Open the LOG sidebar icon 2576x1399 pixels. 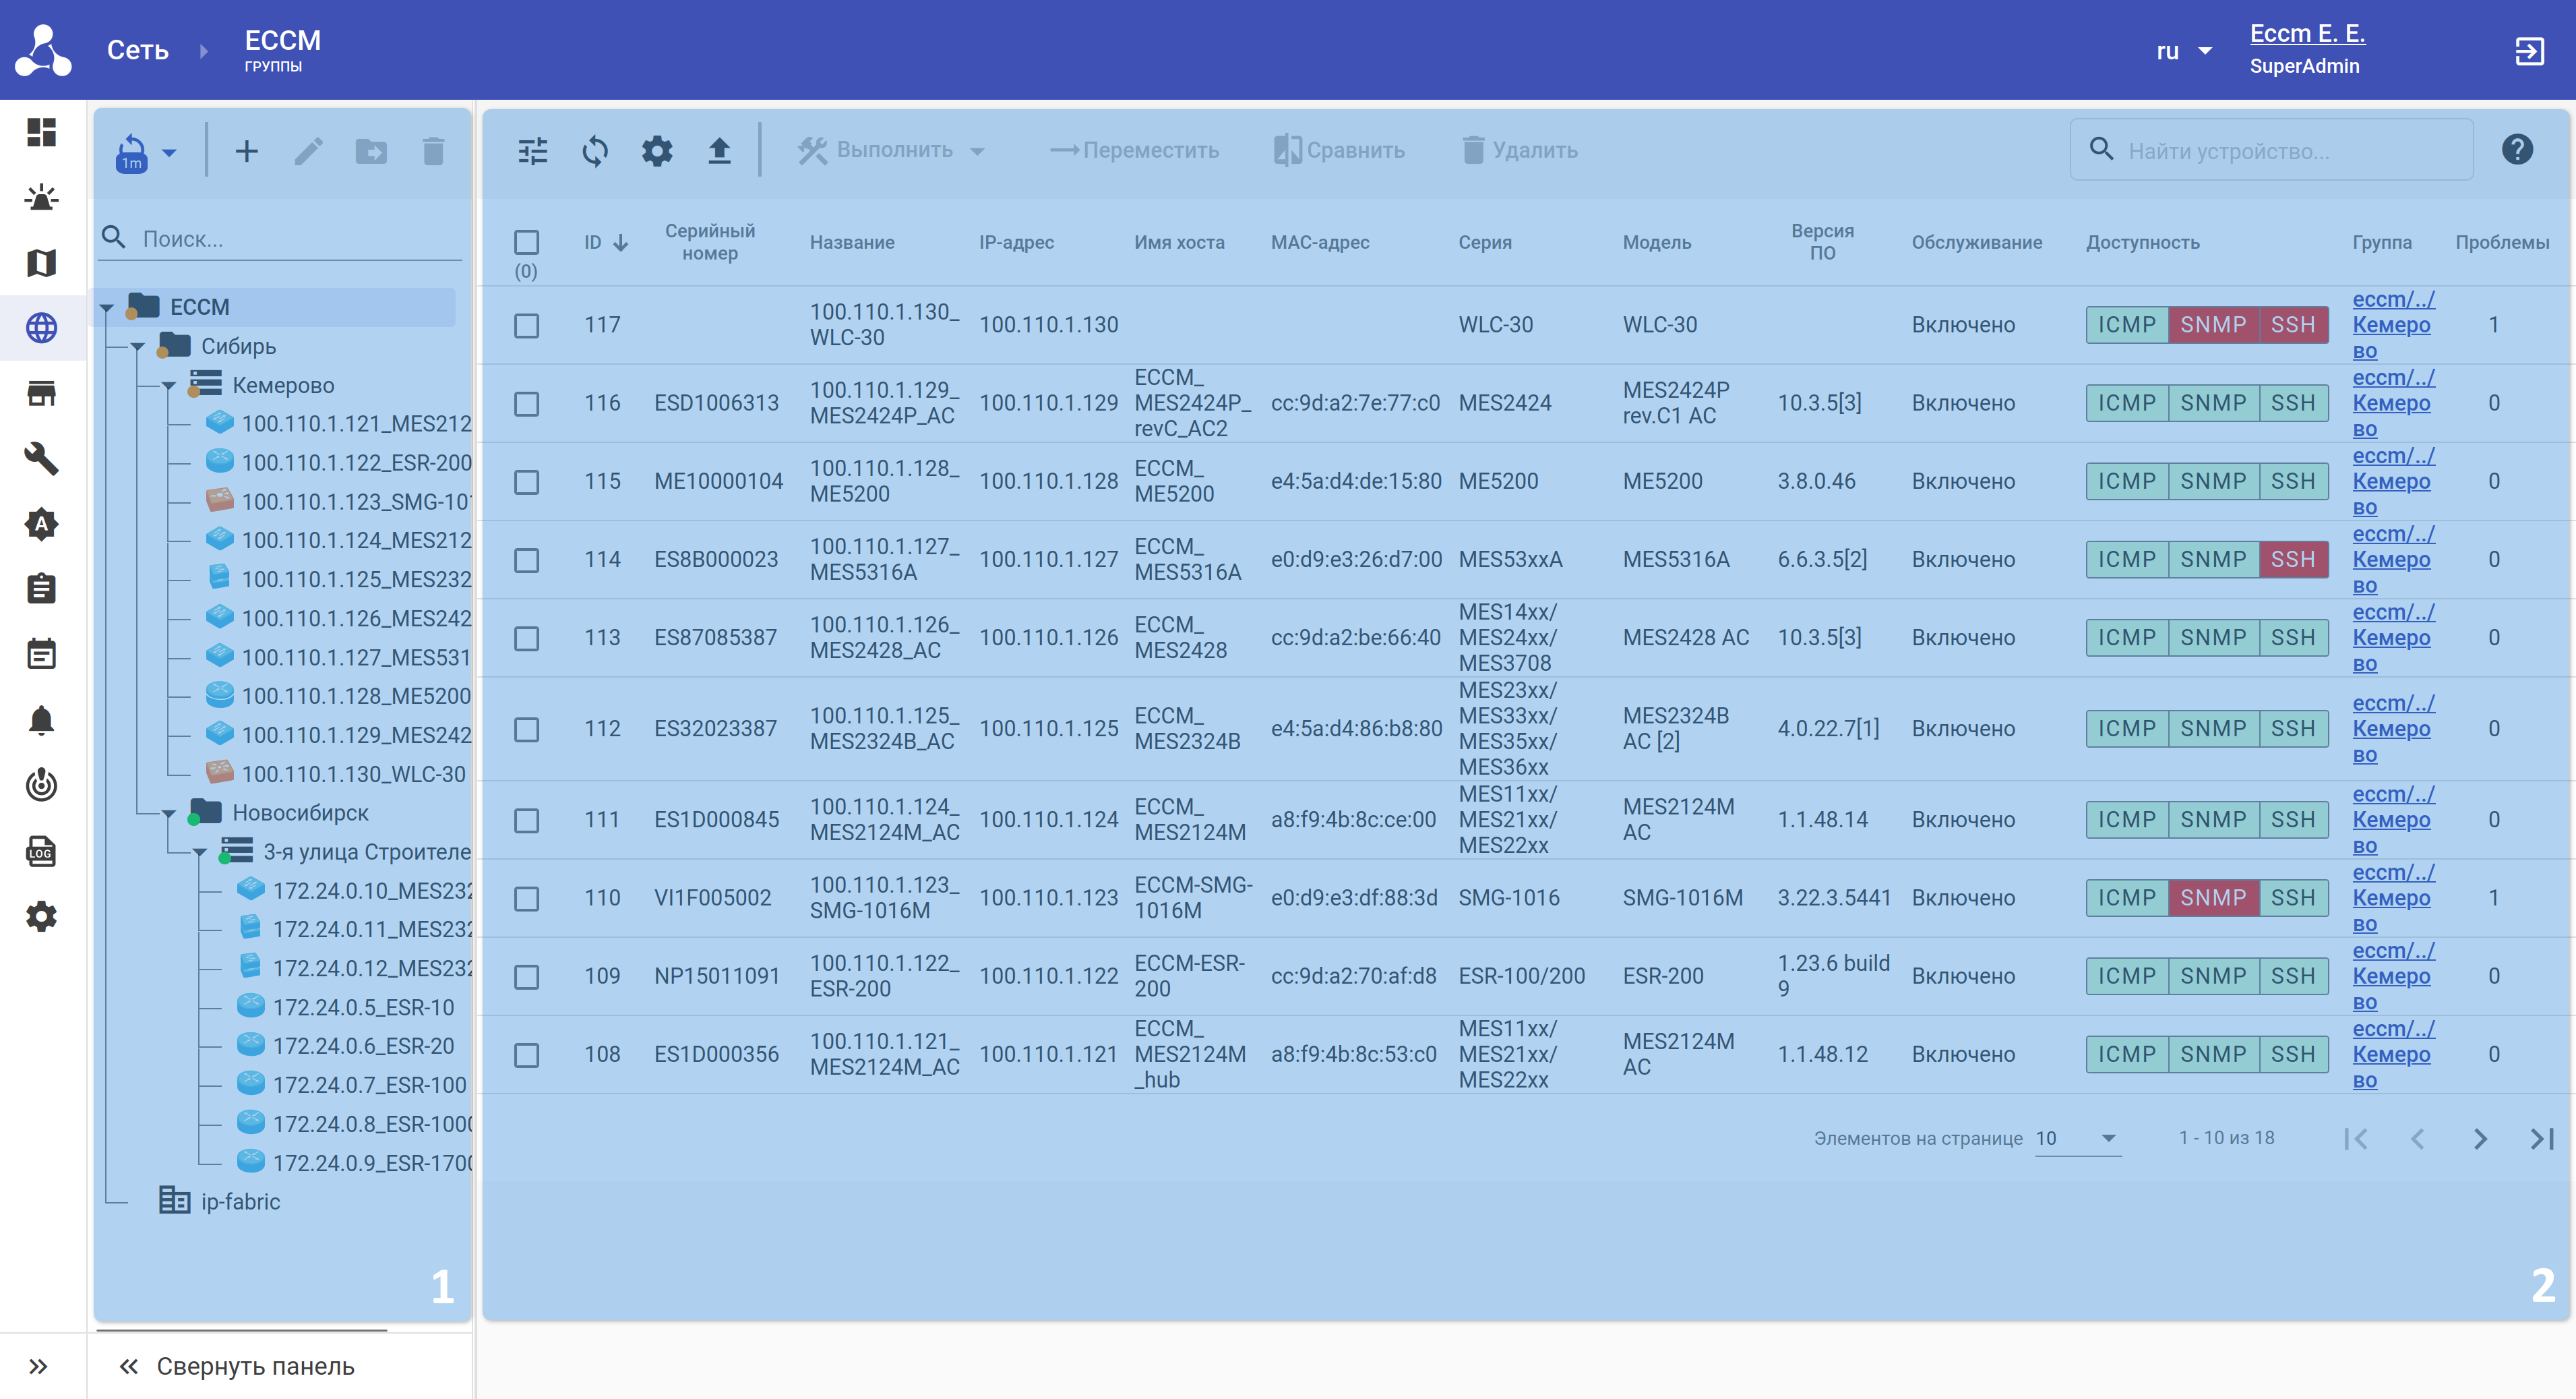pyautogui.click(x=41, y=851)
